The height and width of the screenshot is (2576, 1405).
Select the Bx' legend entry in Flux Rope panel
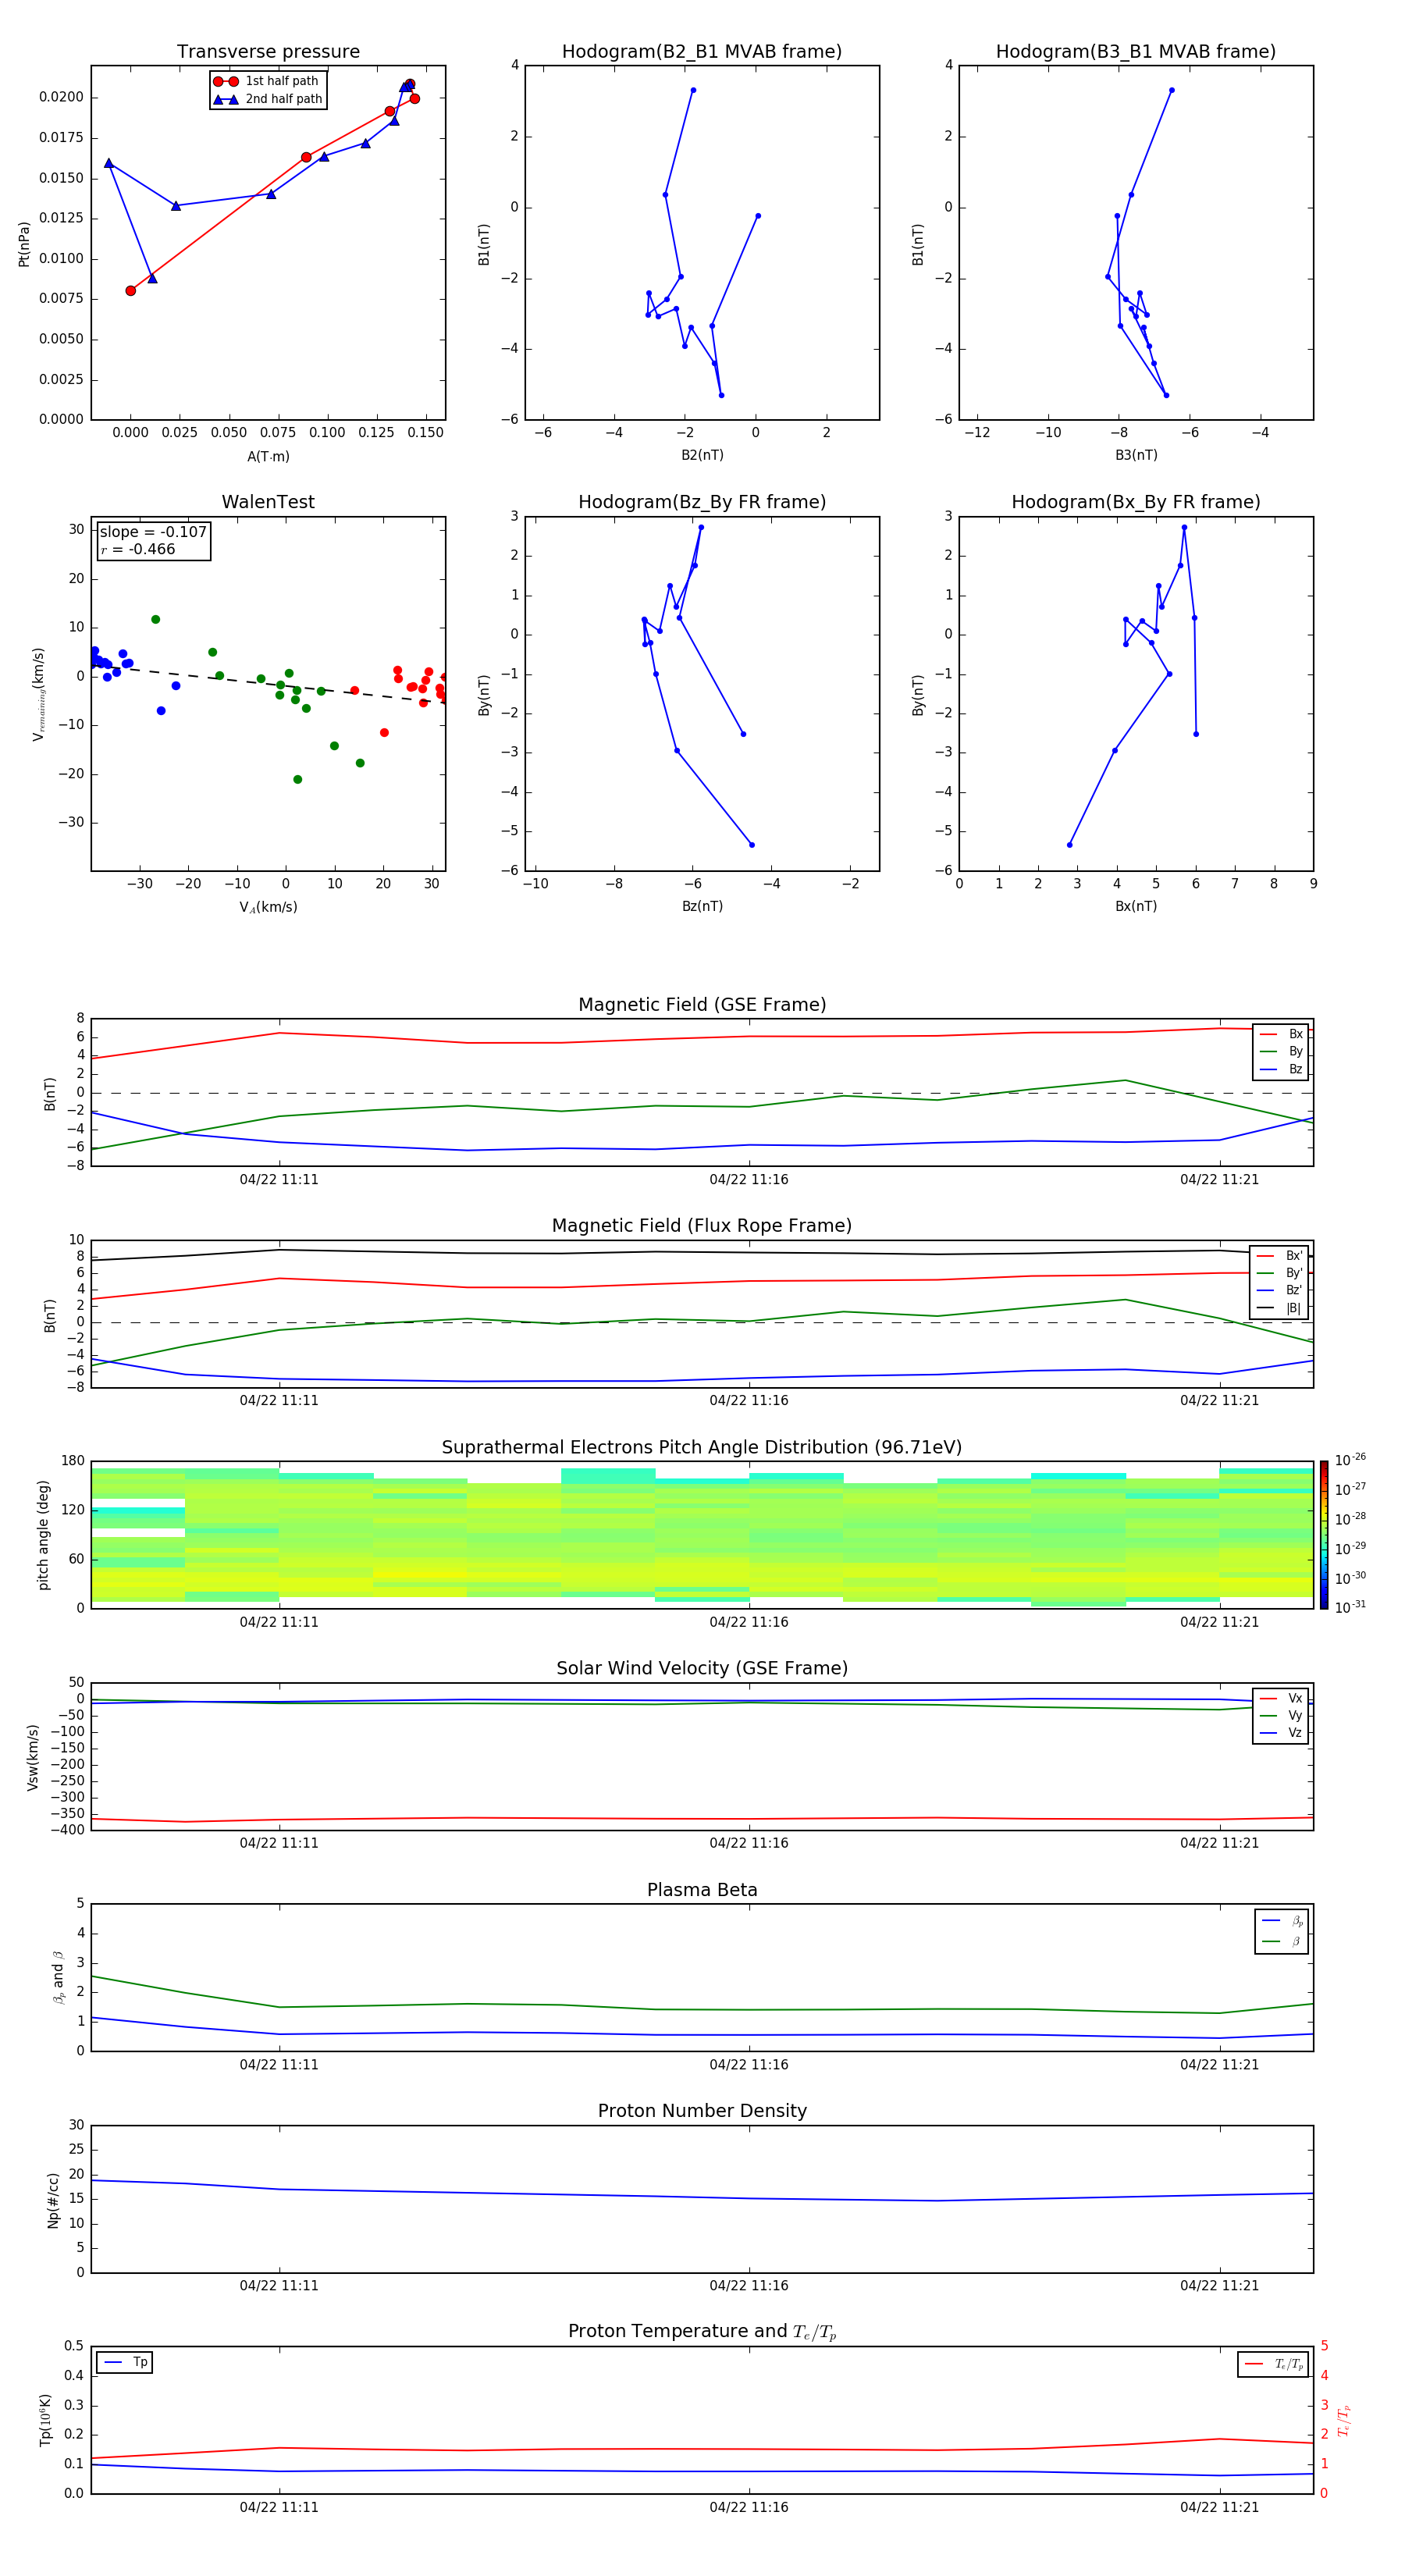click(x=1280, y=1256)
